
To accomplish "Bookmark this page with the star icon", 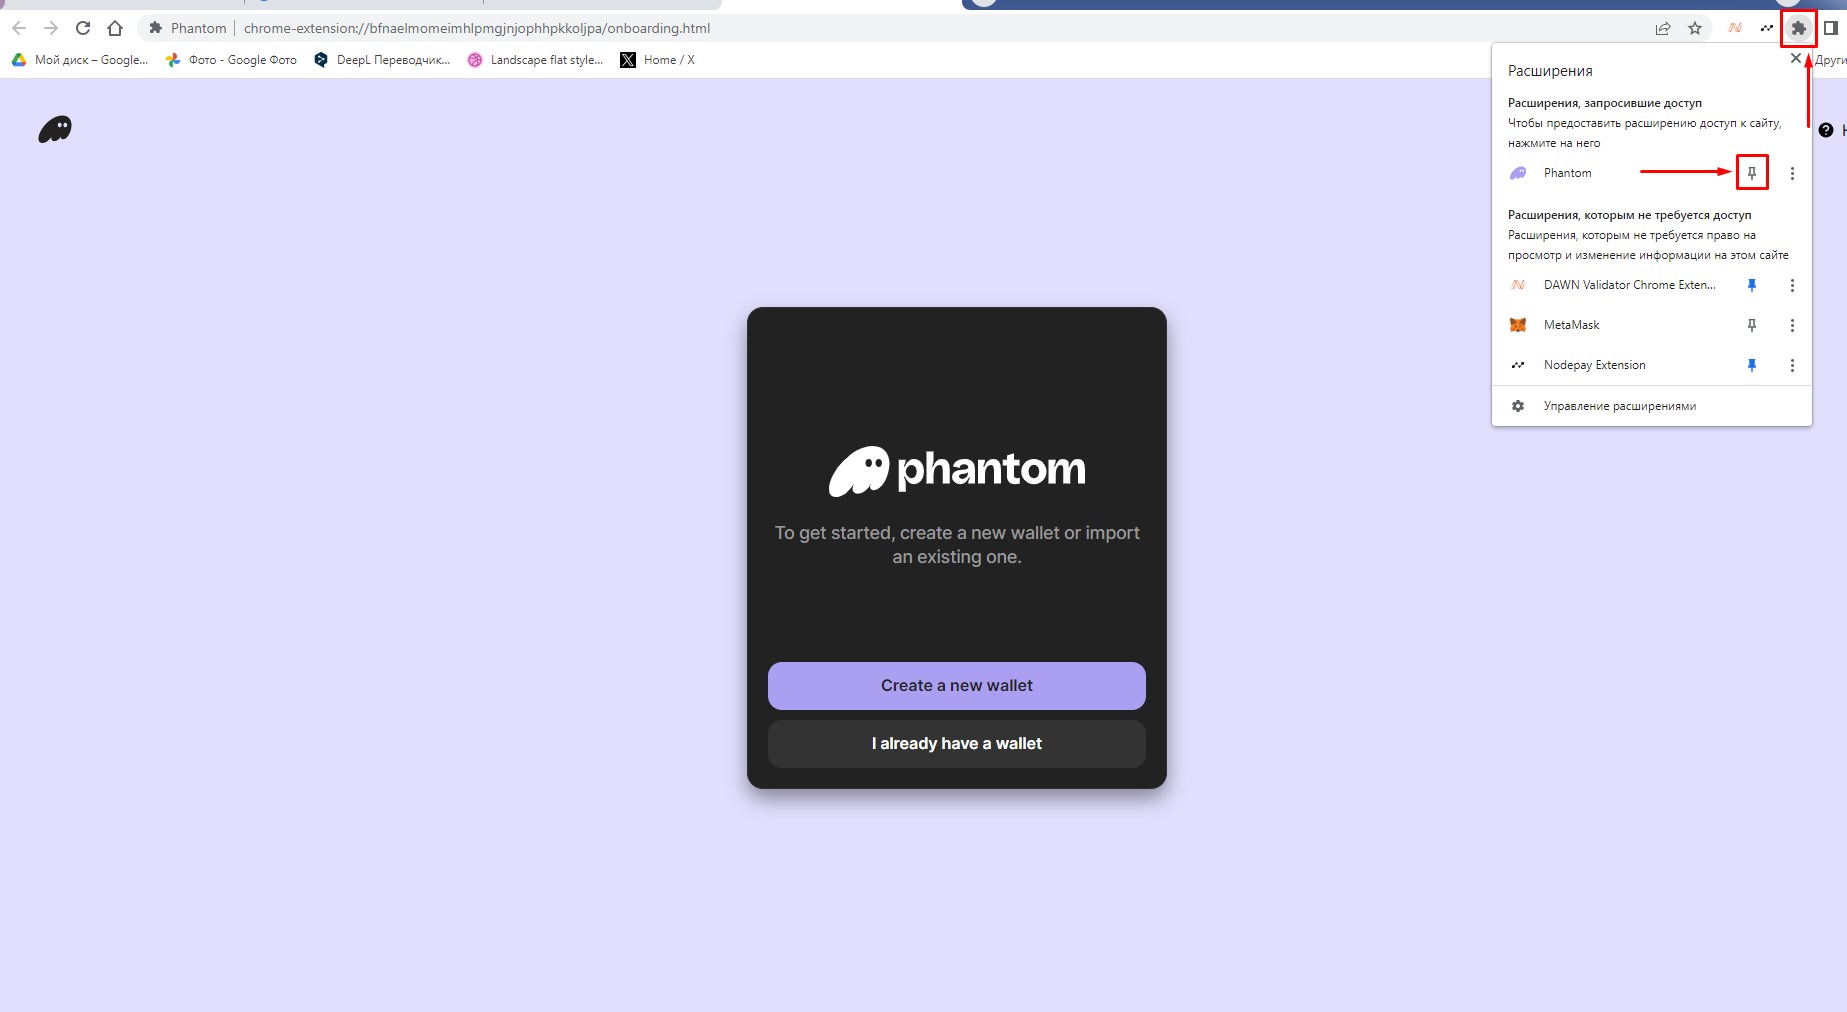I will [1695, 28].
